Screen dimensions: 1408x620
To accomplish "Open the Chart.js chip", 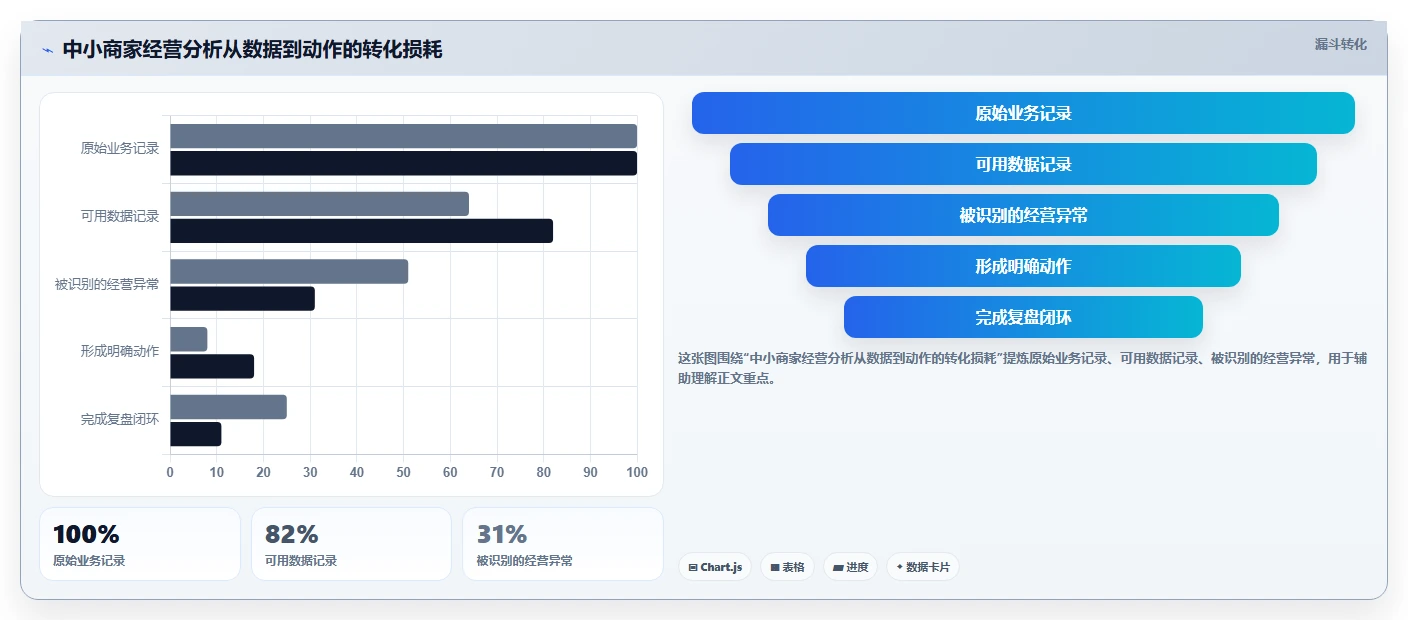I will 715,567.
